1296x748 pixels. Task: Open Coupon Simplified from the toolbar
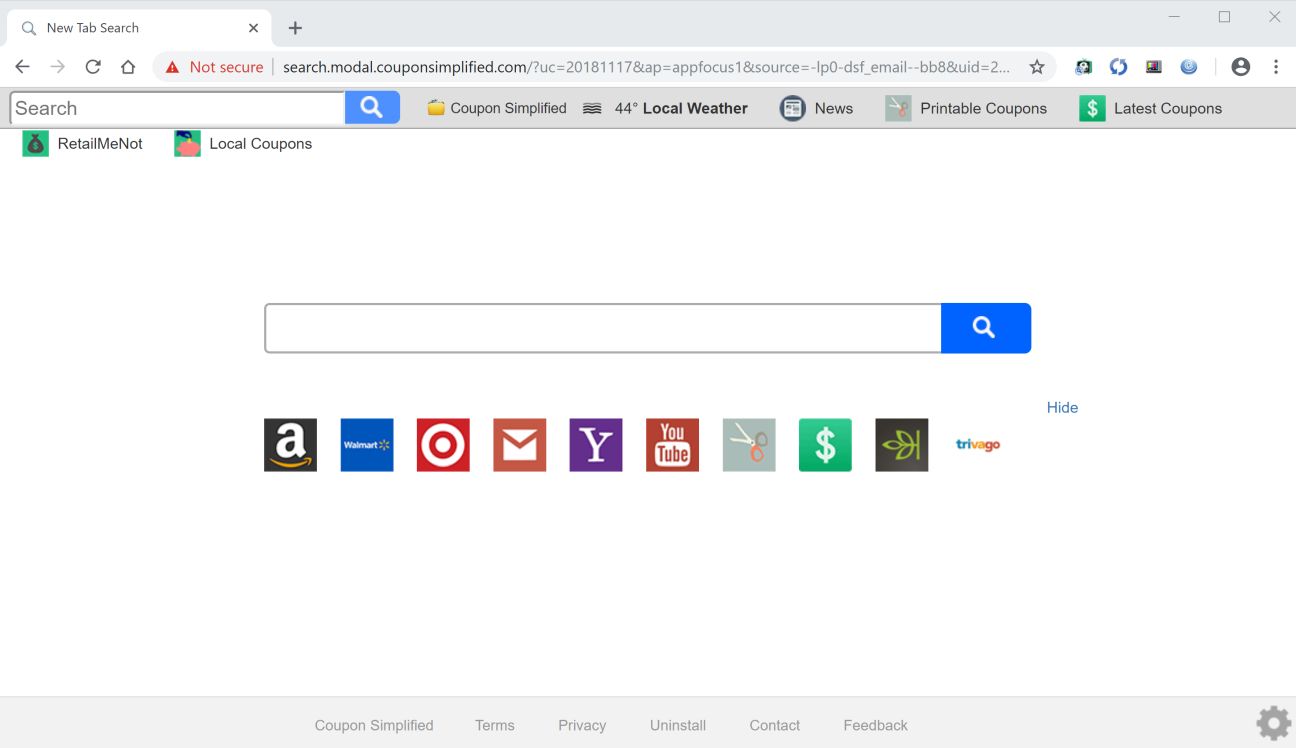pos(497,108)
